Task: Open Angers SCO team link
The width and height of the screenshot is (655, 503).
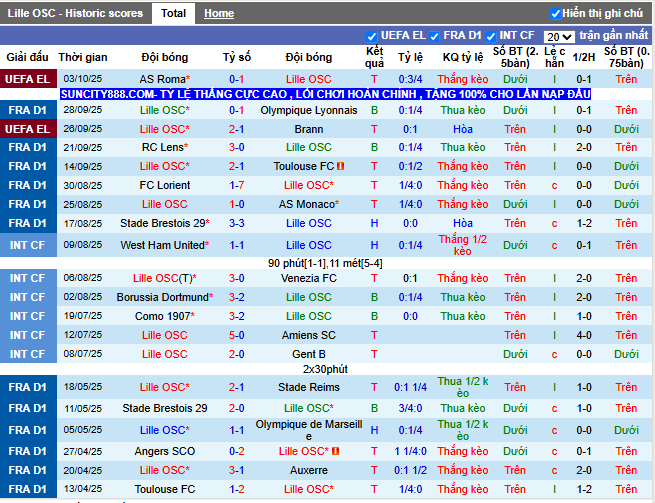Action: tap(165, 451)
